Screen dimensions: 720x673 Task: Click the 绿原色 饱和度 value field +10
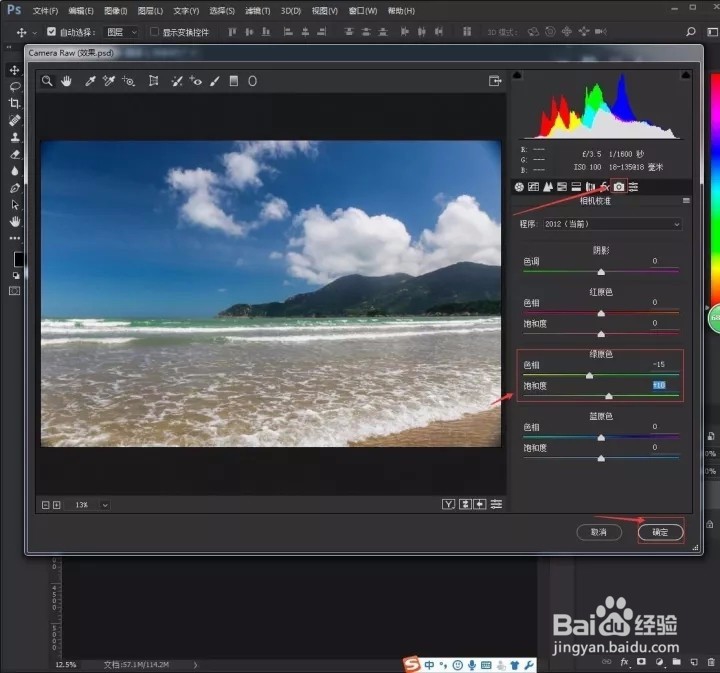[659, 385]
